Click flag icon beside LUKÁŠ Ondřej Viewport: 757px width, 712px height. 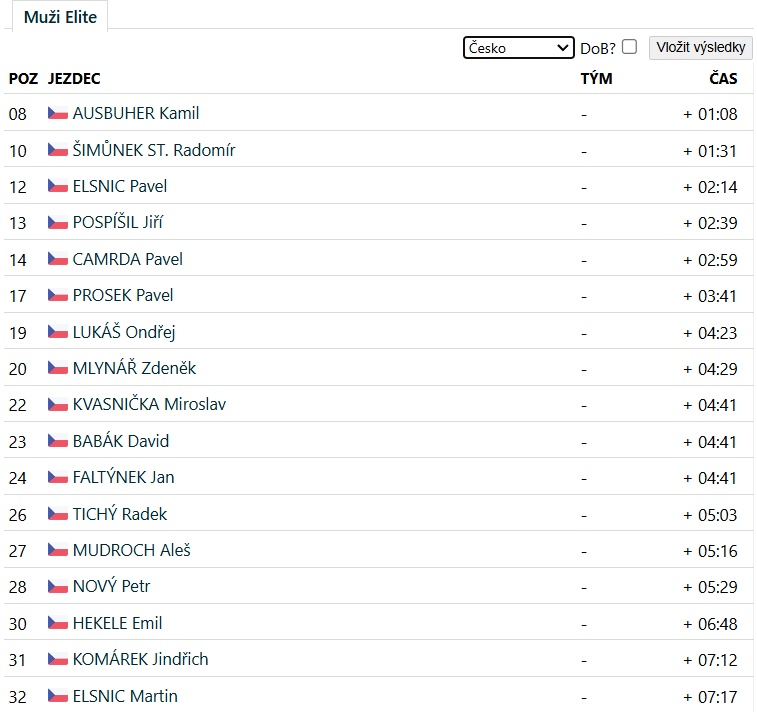click(x=58, y=332)
